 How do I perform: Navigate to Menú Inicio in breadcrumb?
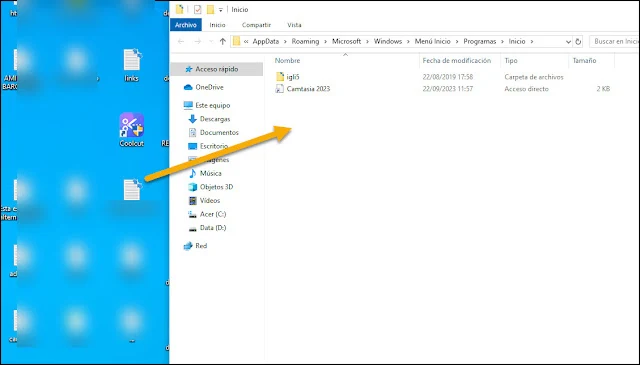433,41
